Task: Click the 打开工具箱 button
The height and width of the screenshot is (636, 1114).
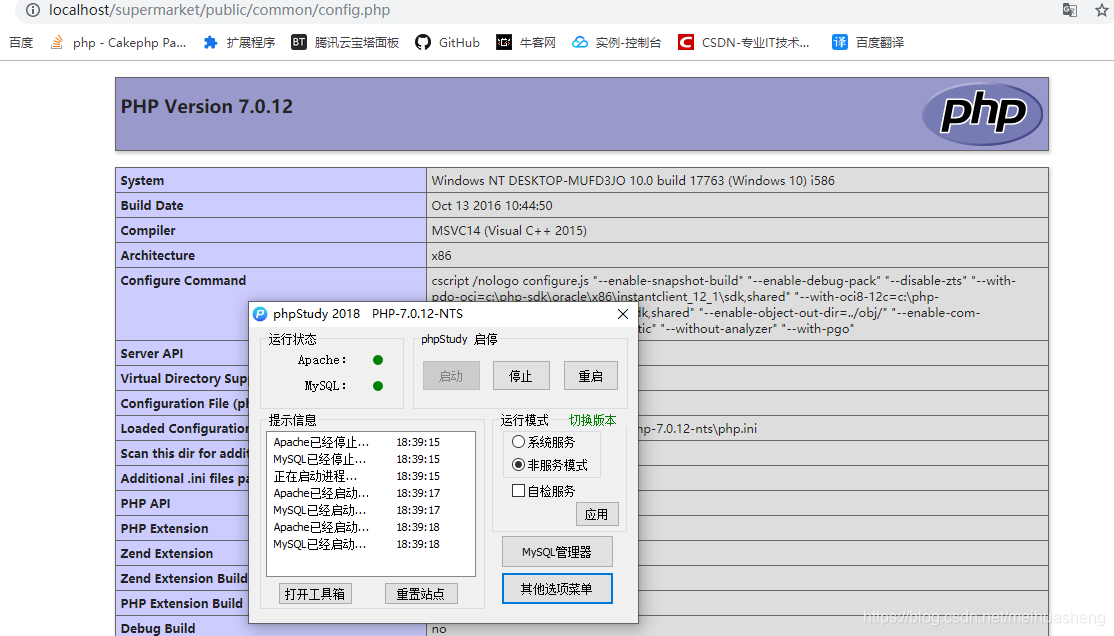Action: pos(315,594)
